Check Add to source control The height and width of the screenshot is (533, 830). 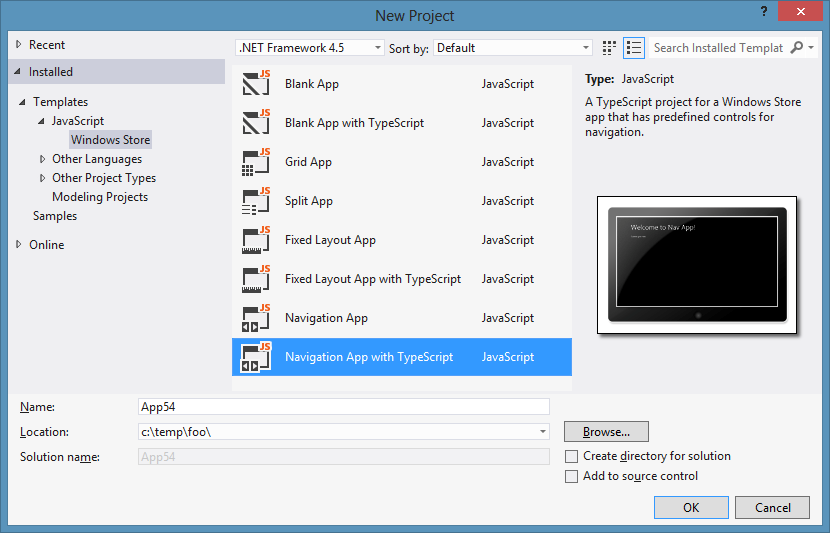tap(571, 476)
